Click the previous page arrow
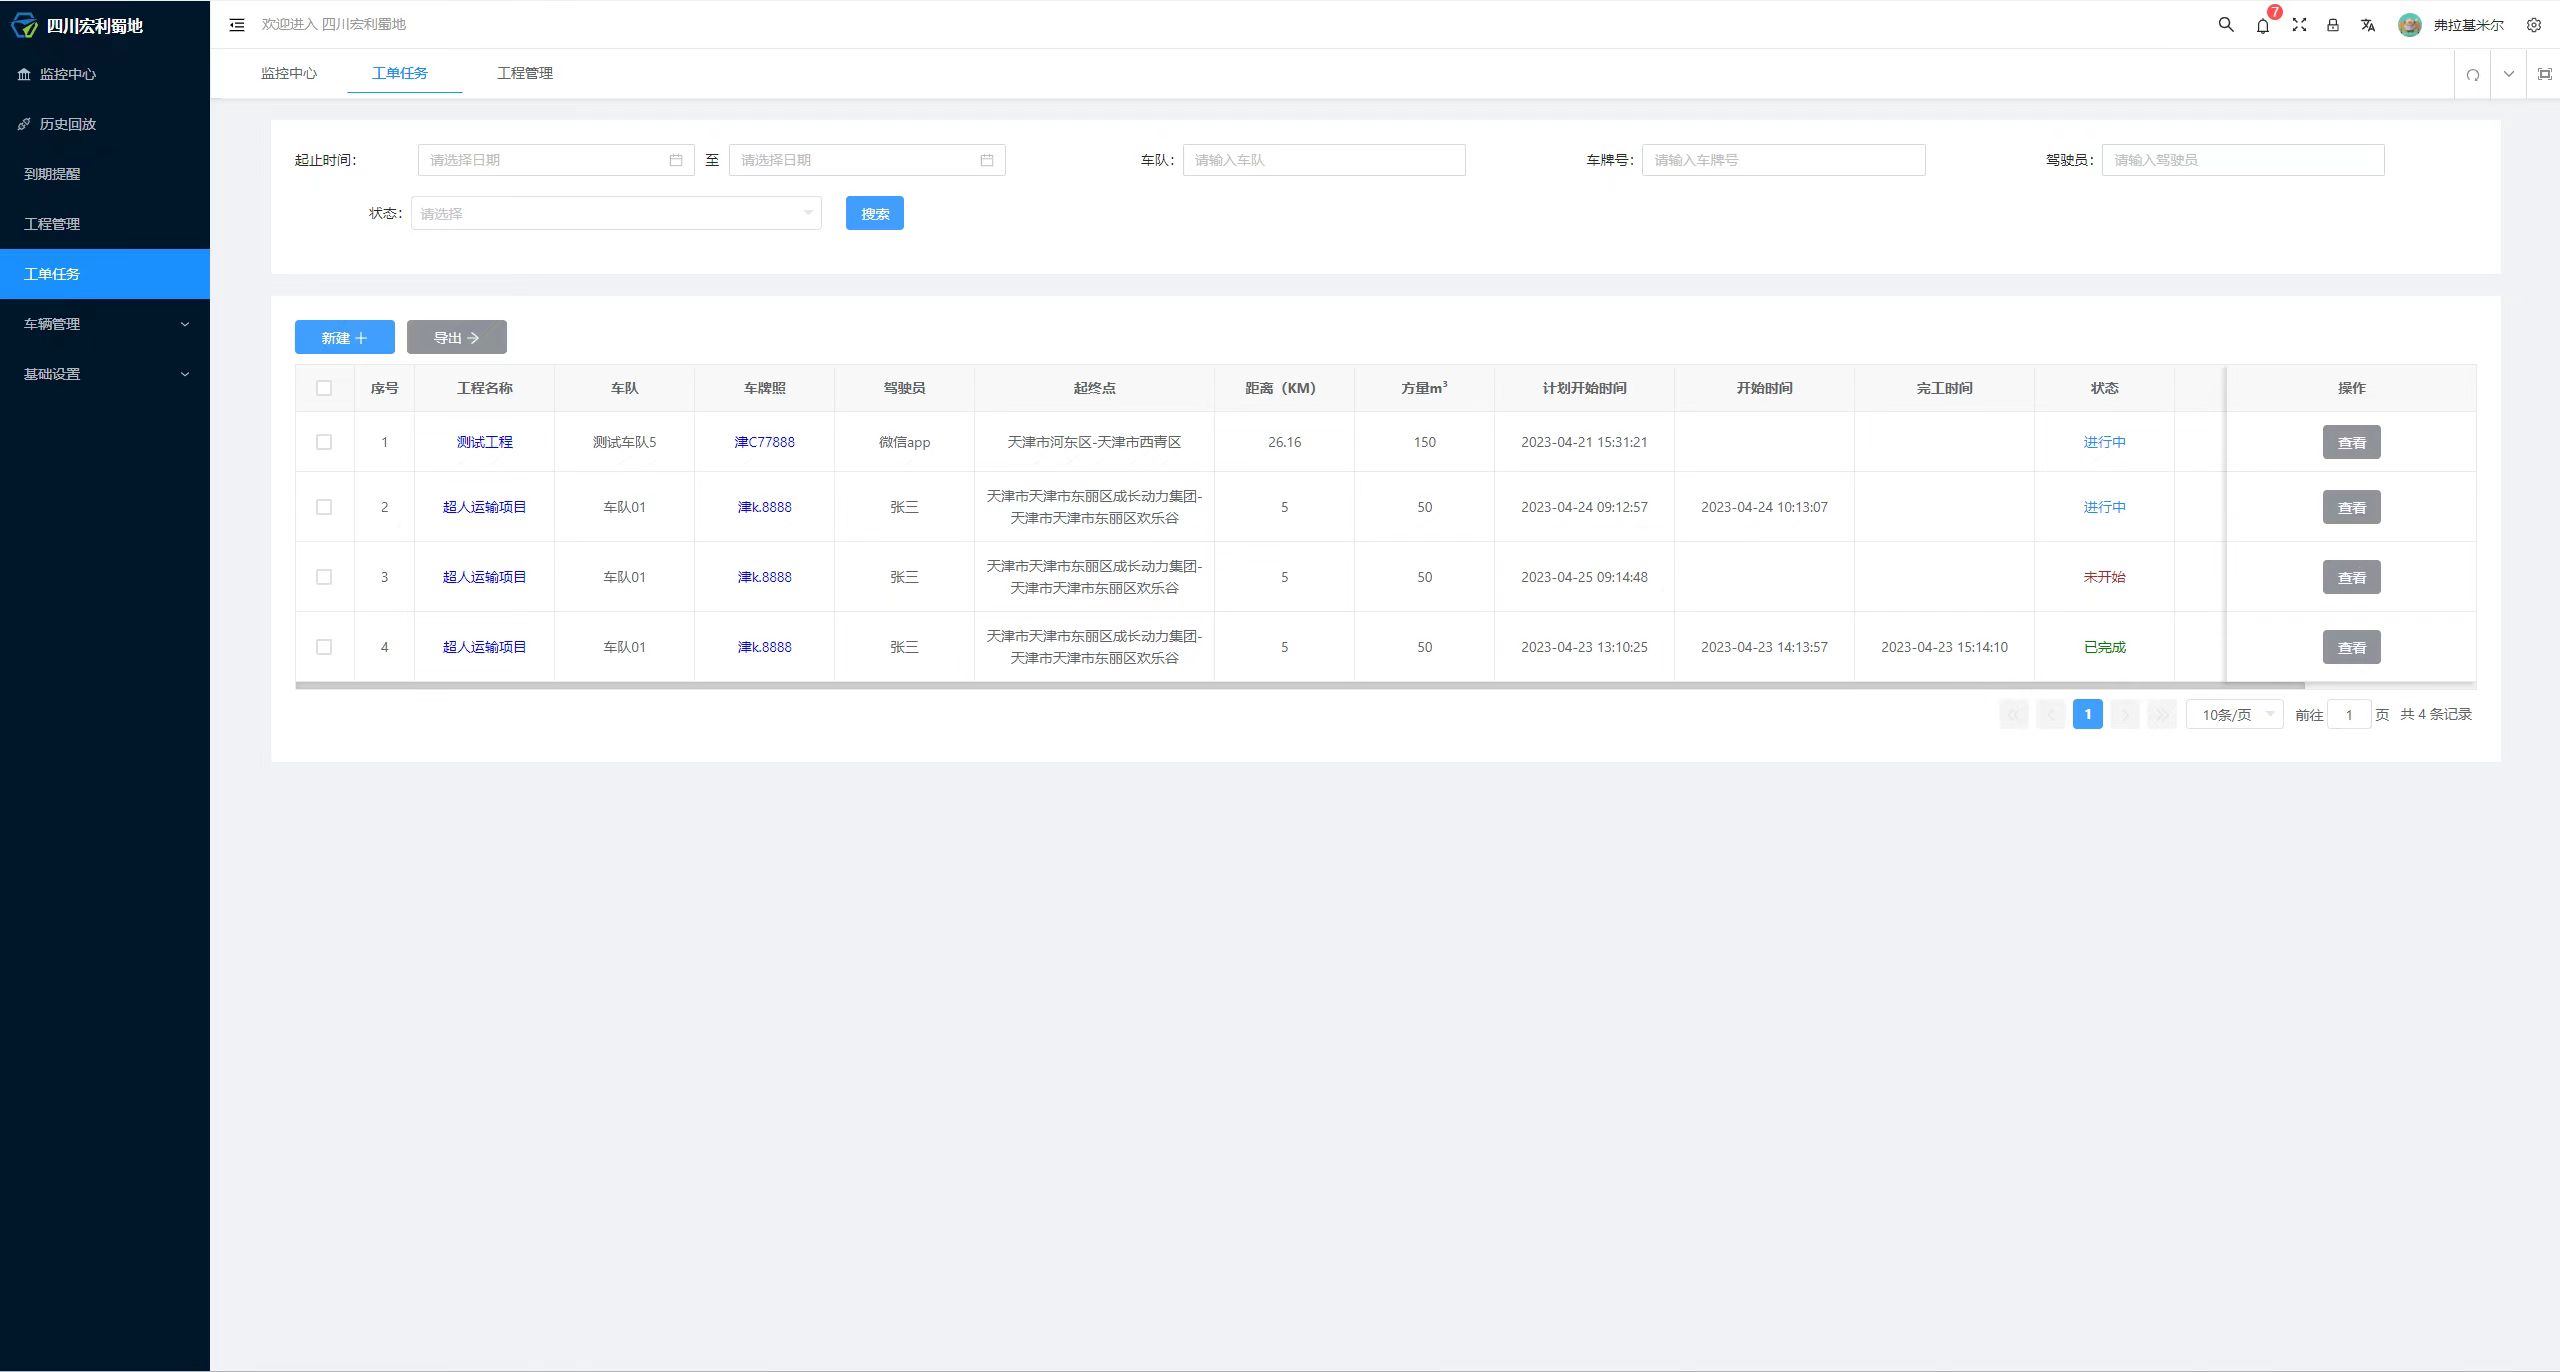This screenshot has height=1372, width=2560. pyautogui.click(x=2051, y=714)
